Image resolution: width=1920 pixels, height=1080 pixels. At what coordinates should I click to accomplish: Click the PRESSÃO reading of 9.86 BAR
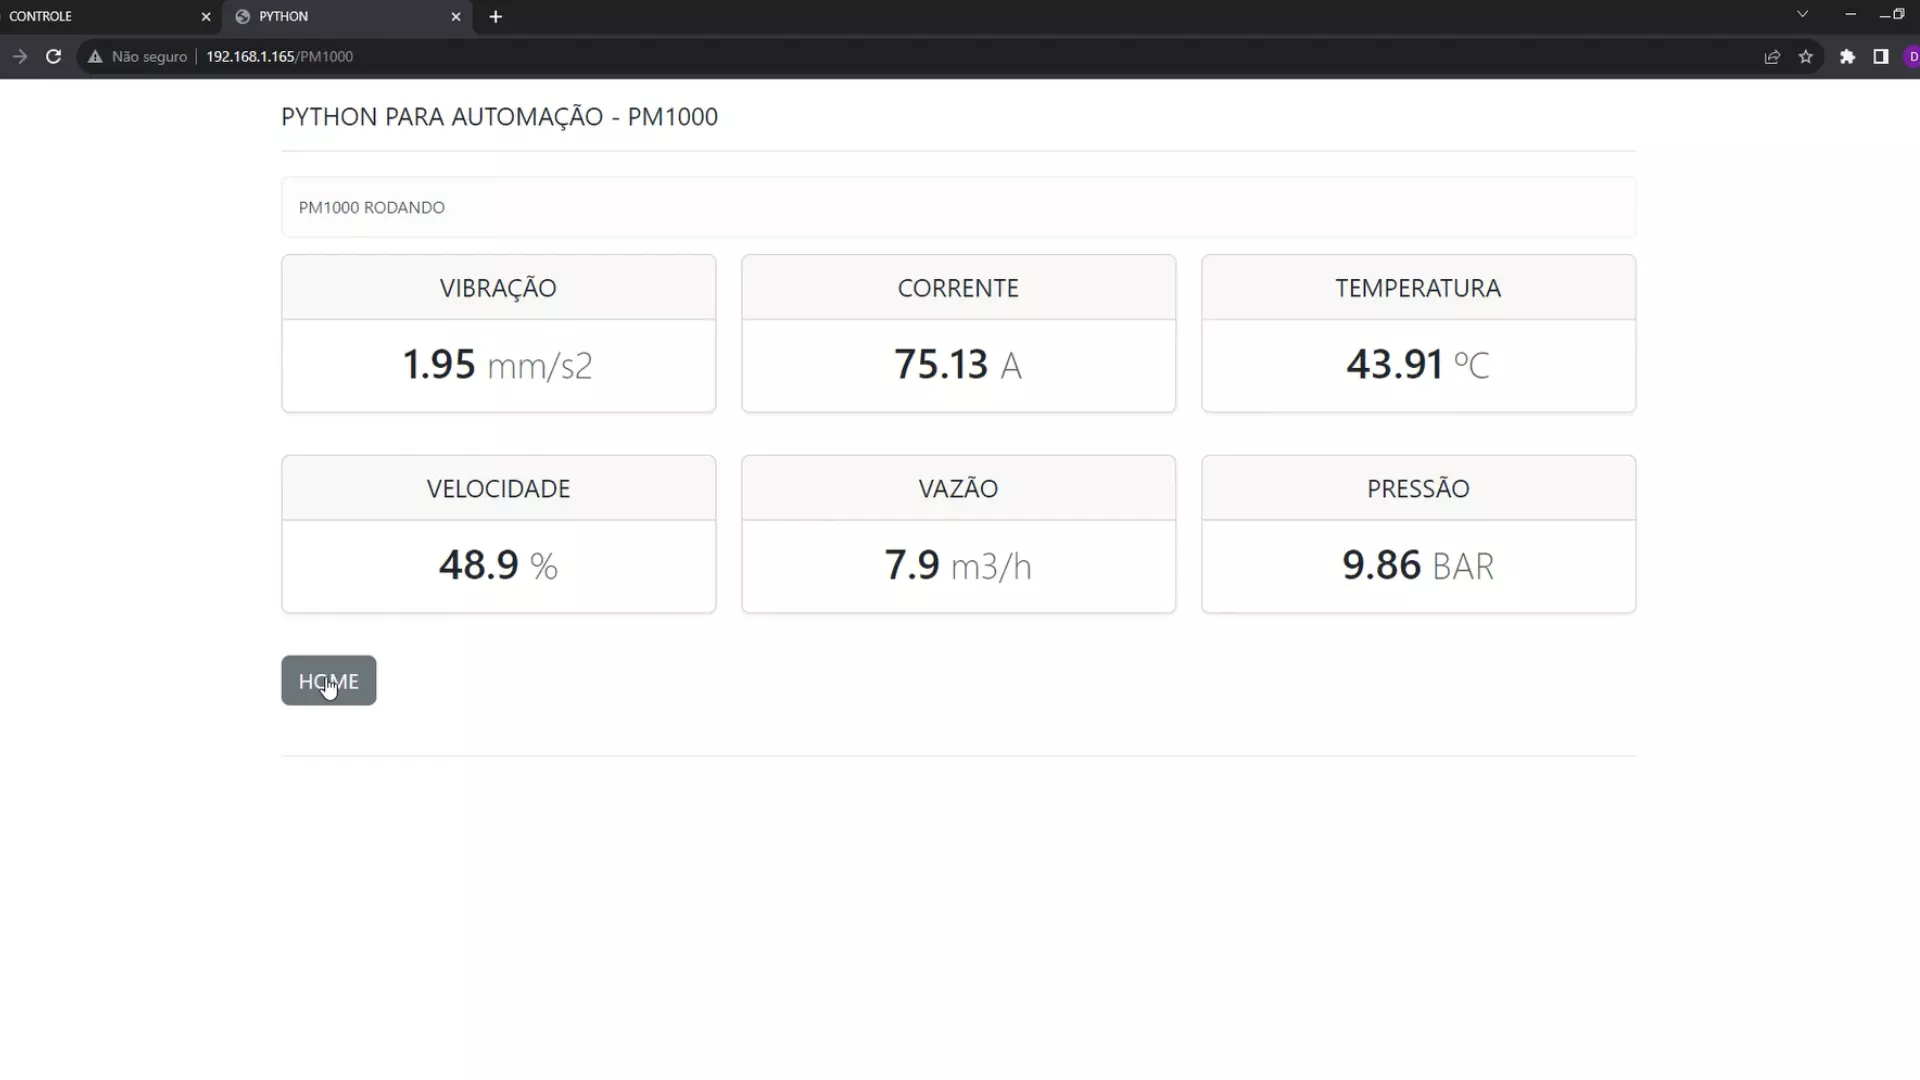(x=1418, y=565)
